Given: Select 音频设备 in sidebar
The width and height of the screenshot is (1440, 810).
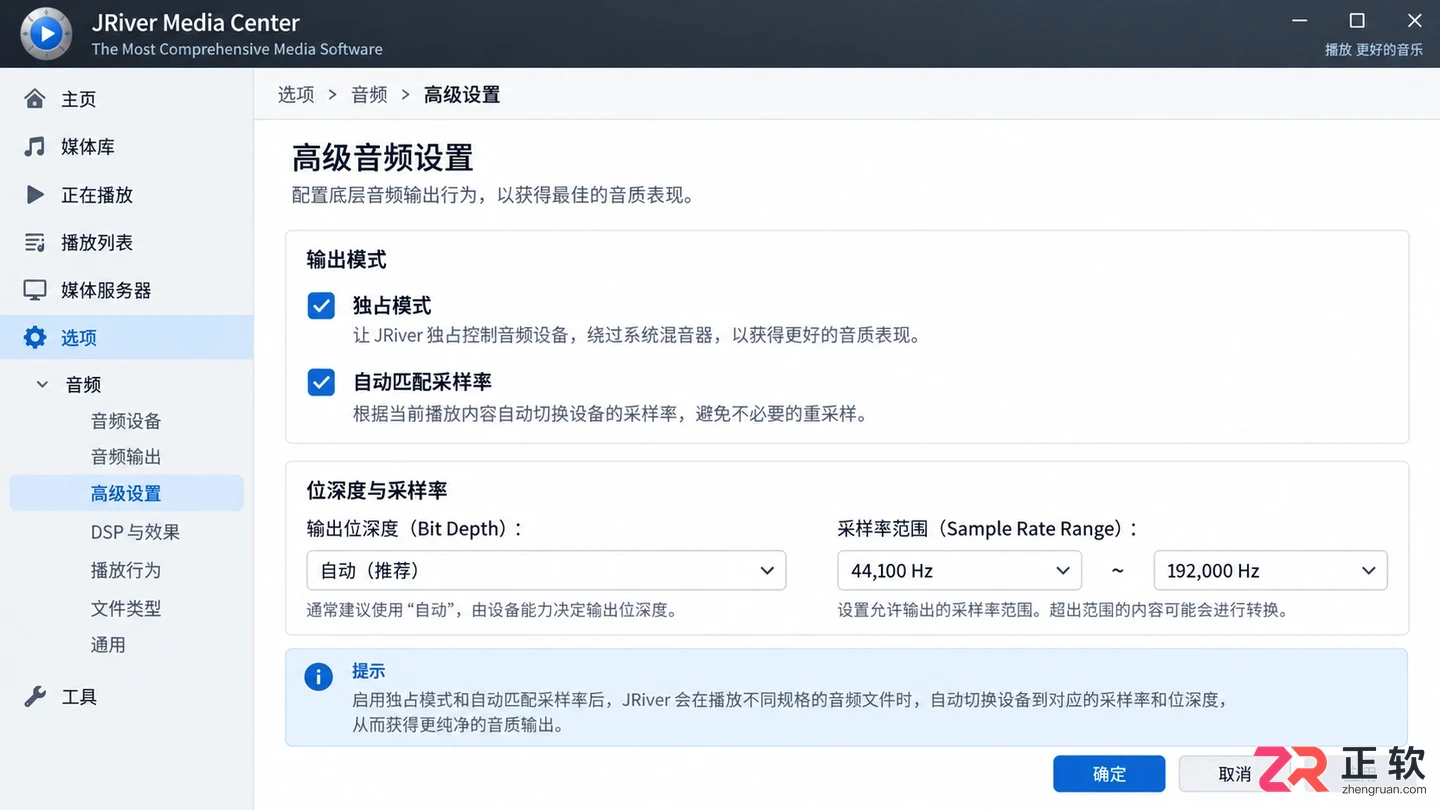Looking at the screenshot, I should tap(126, 420).
